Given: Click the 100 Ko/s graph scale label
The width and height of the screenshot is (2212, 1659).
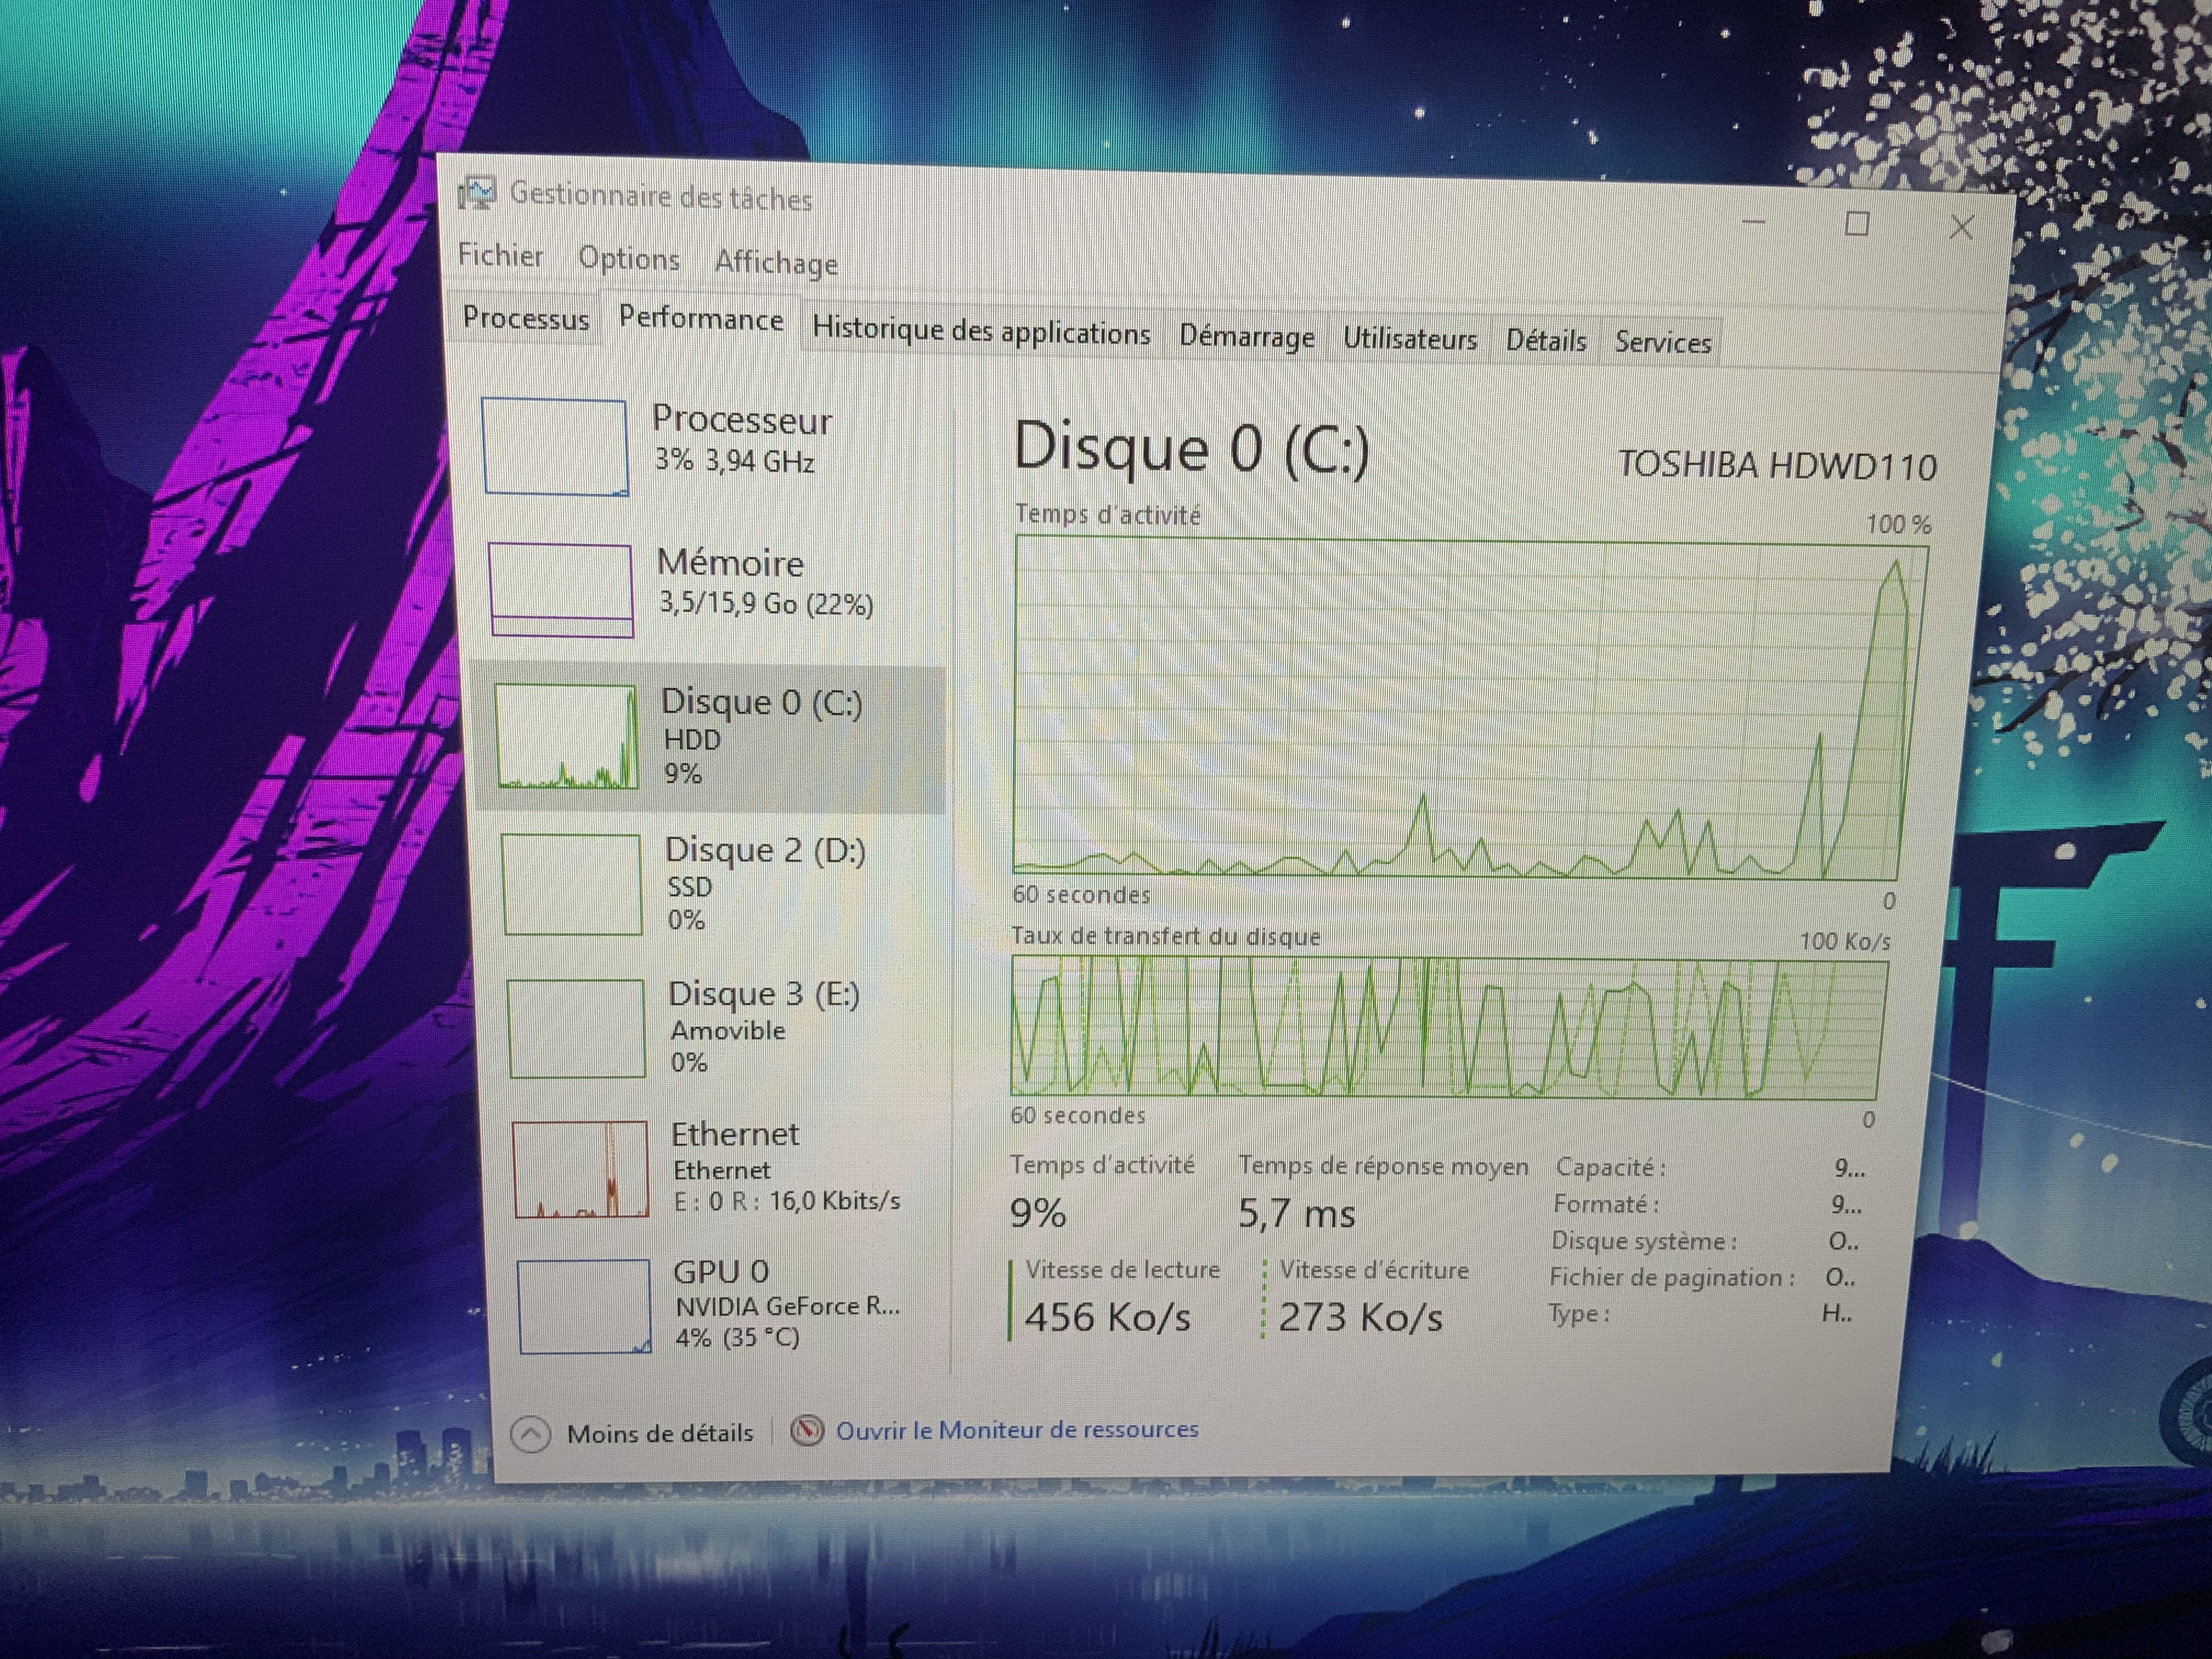Looking at the screenshot, I should pyautogui.click(x=1845, y=941).
